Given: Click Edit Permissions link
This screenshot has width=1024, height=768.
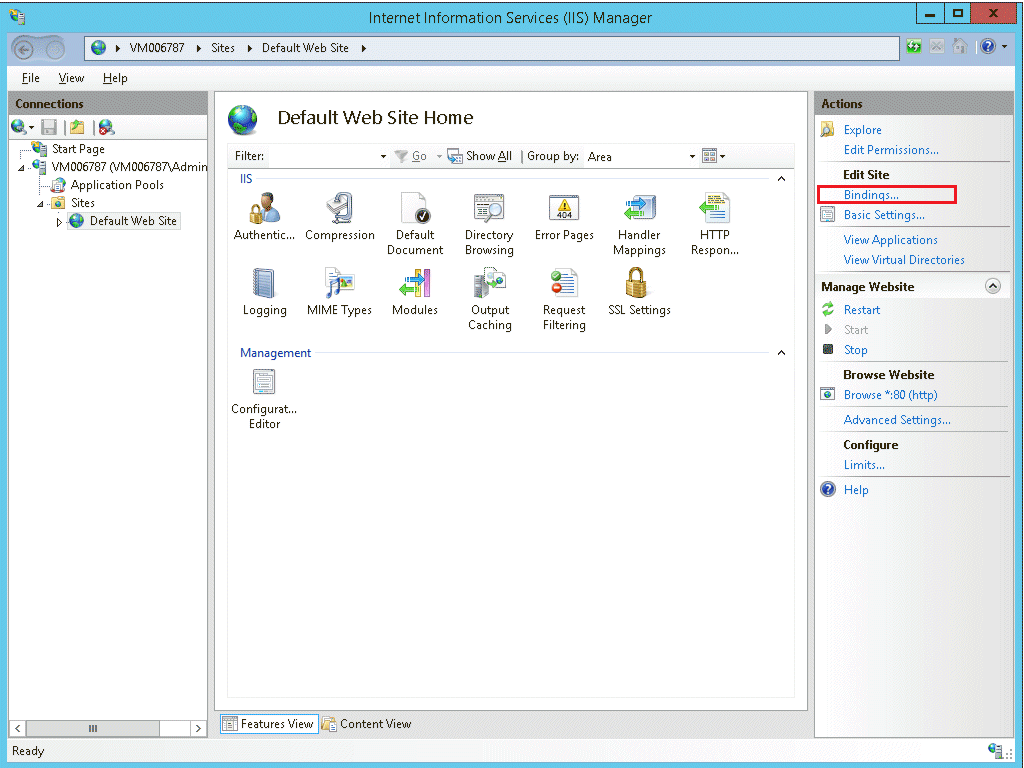Looking at the screenshot, I should (891, 150).
